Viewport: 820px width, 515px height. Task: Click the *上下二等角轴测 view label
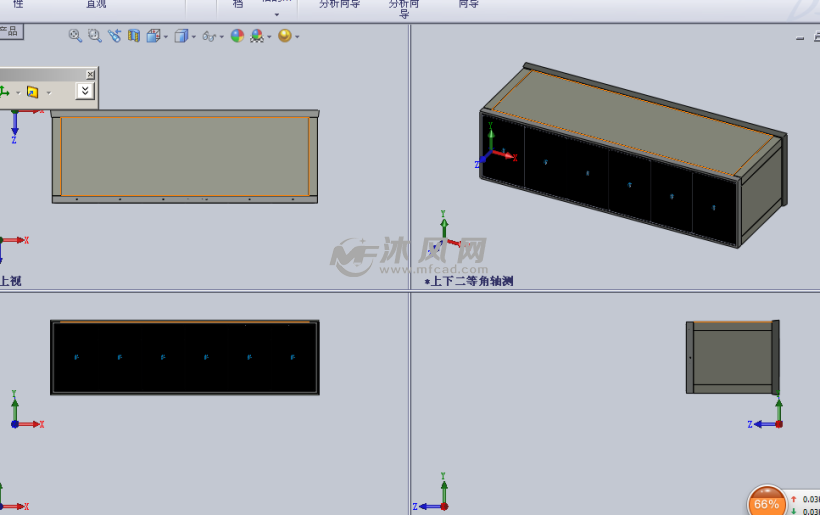469,281
